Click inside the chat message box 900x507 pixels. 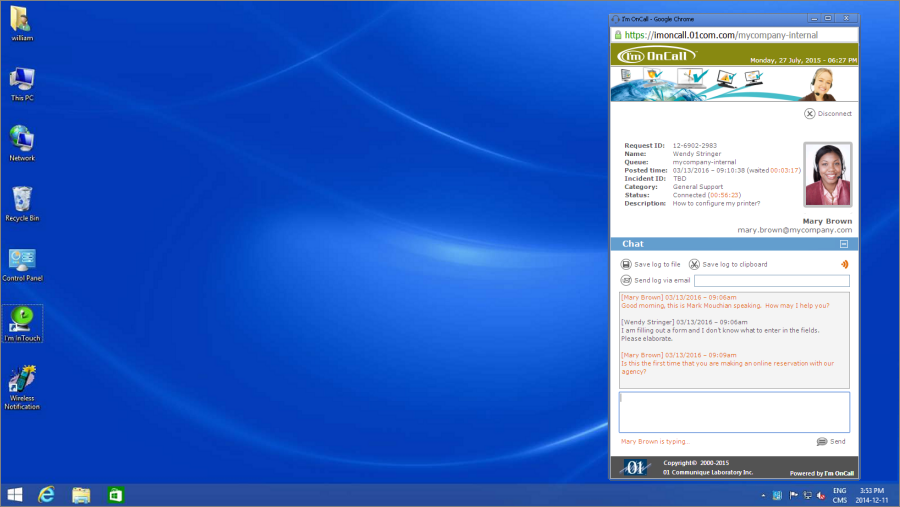point(734,412)
